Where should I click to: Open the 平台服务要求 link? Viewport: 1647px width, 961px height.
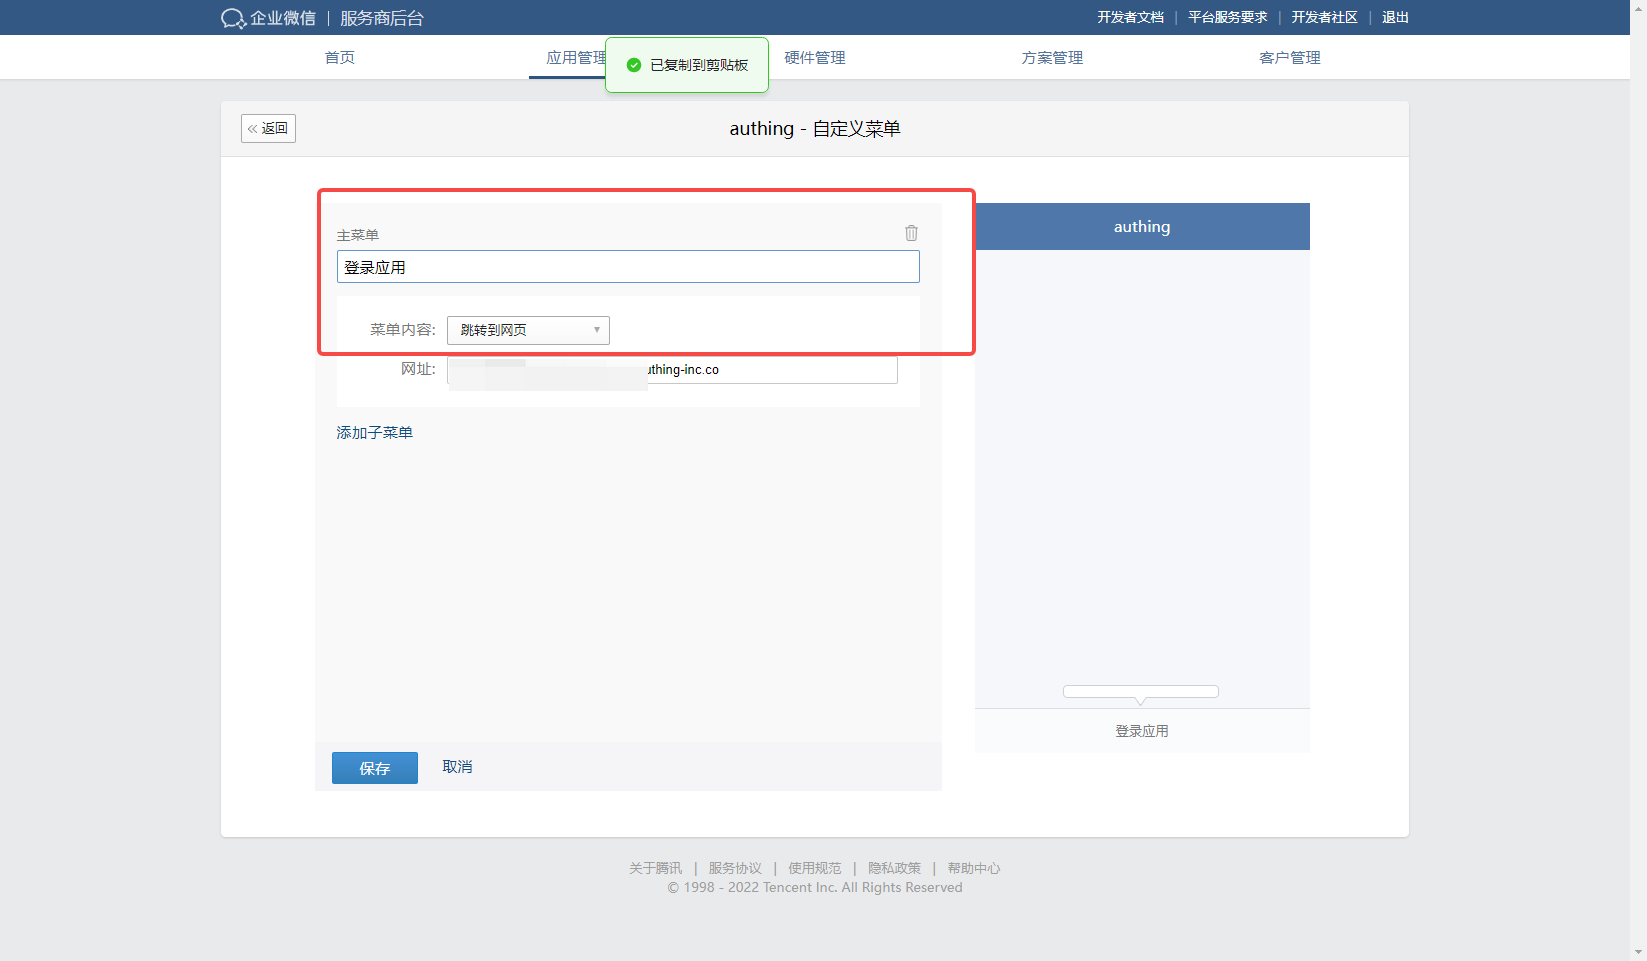[1227, 17]
